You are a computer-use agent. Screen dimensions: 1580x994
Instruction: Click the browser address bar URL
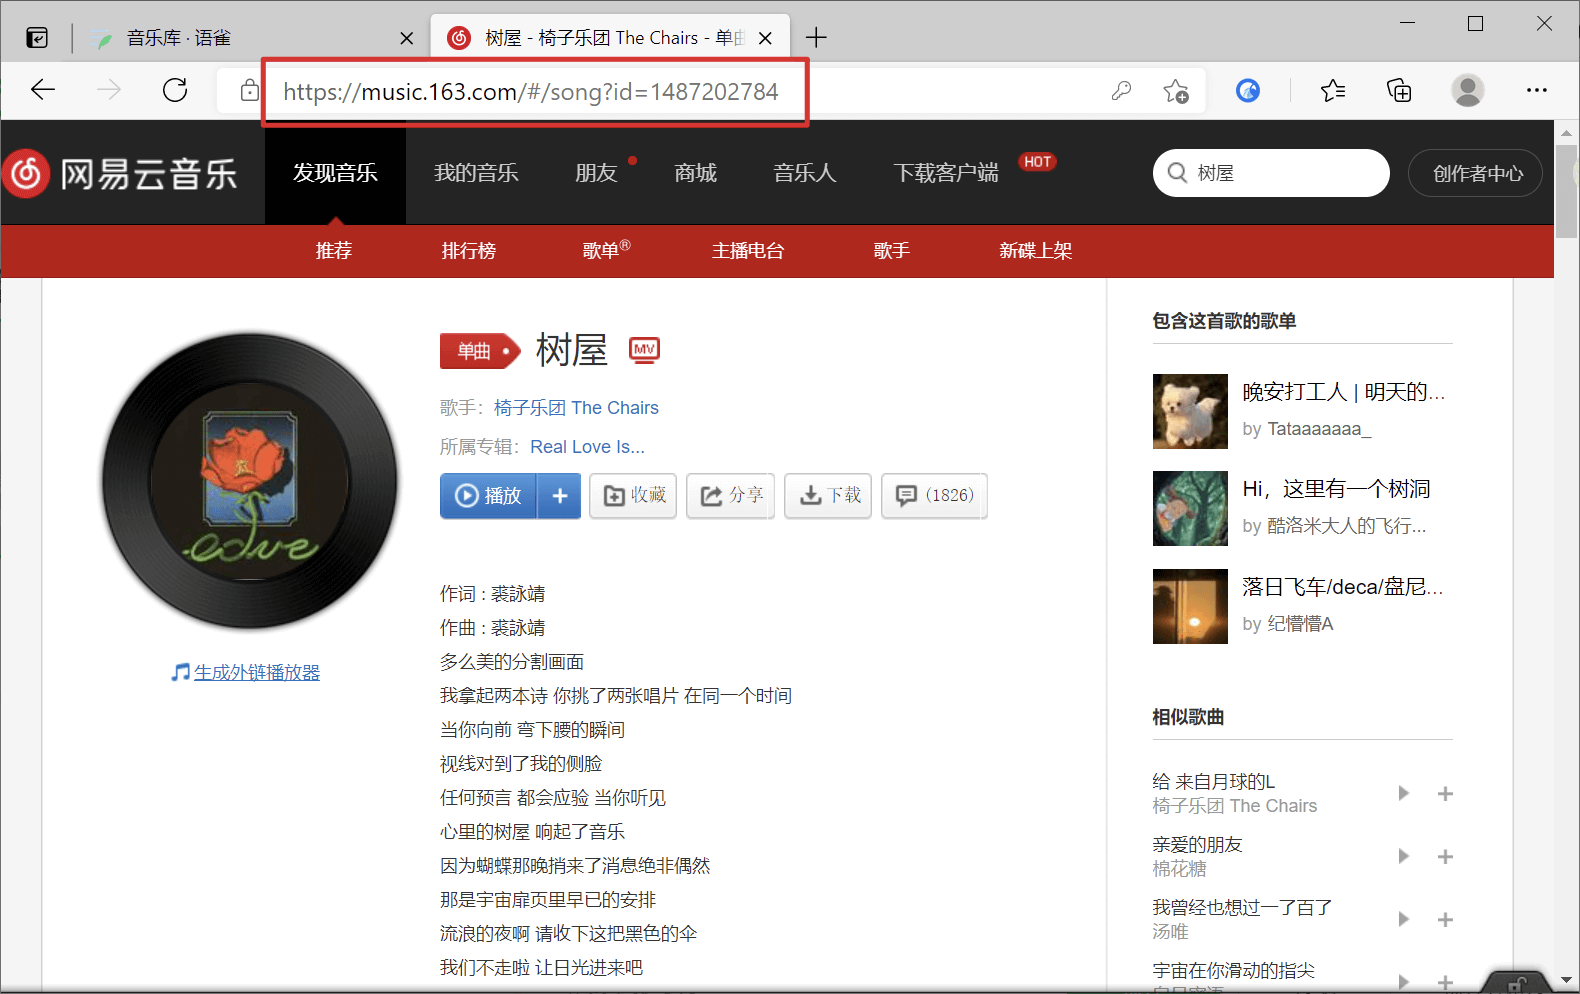531,92
